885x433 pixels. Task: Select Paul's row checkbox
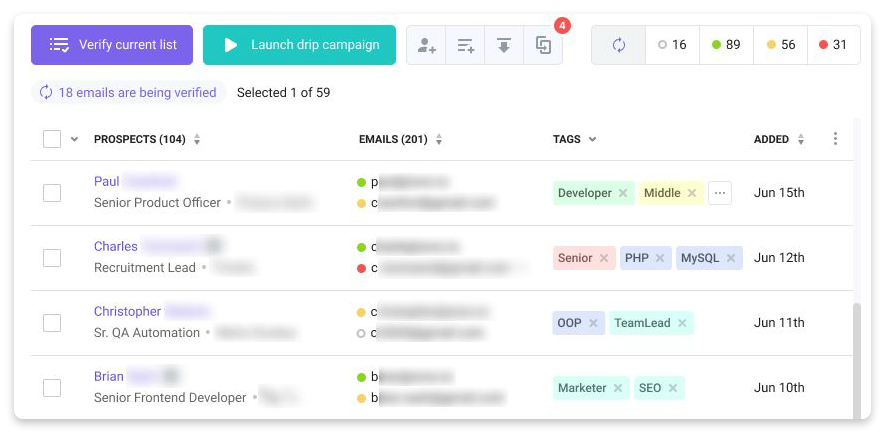pyautogui.click(x=52, y=193)
